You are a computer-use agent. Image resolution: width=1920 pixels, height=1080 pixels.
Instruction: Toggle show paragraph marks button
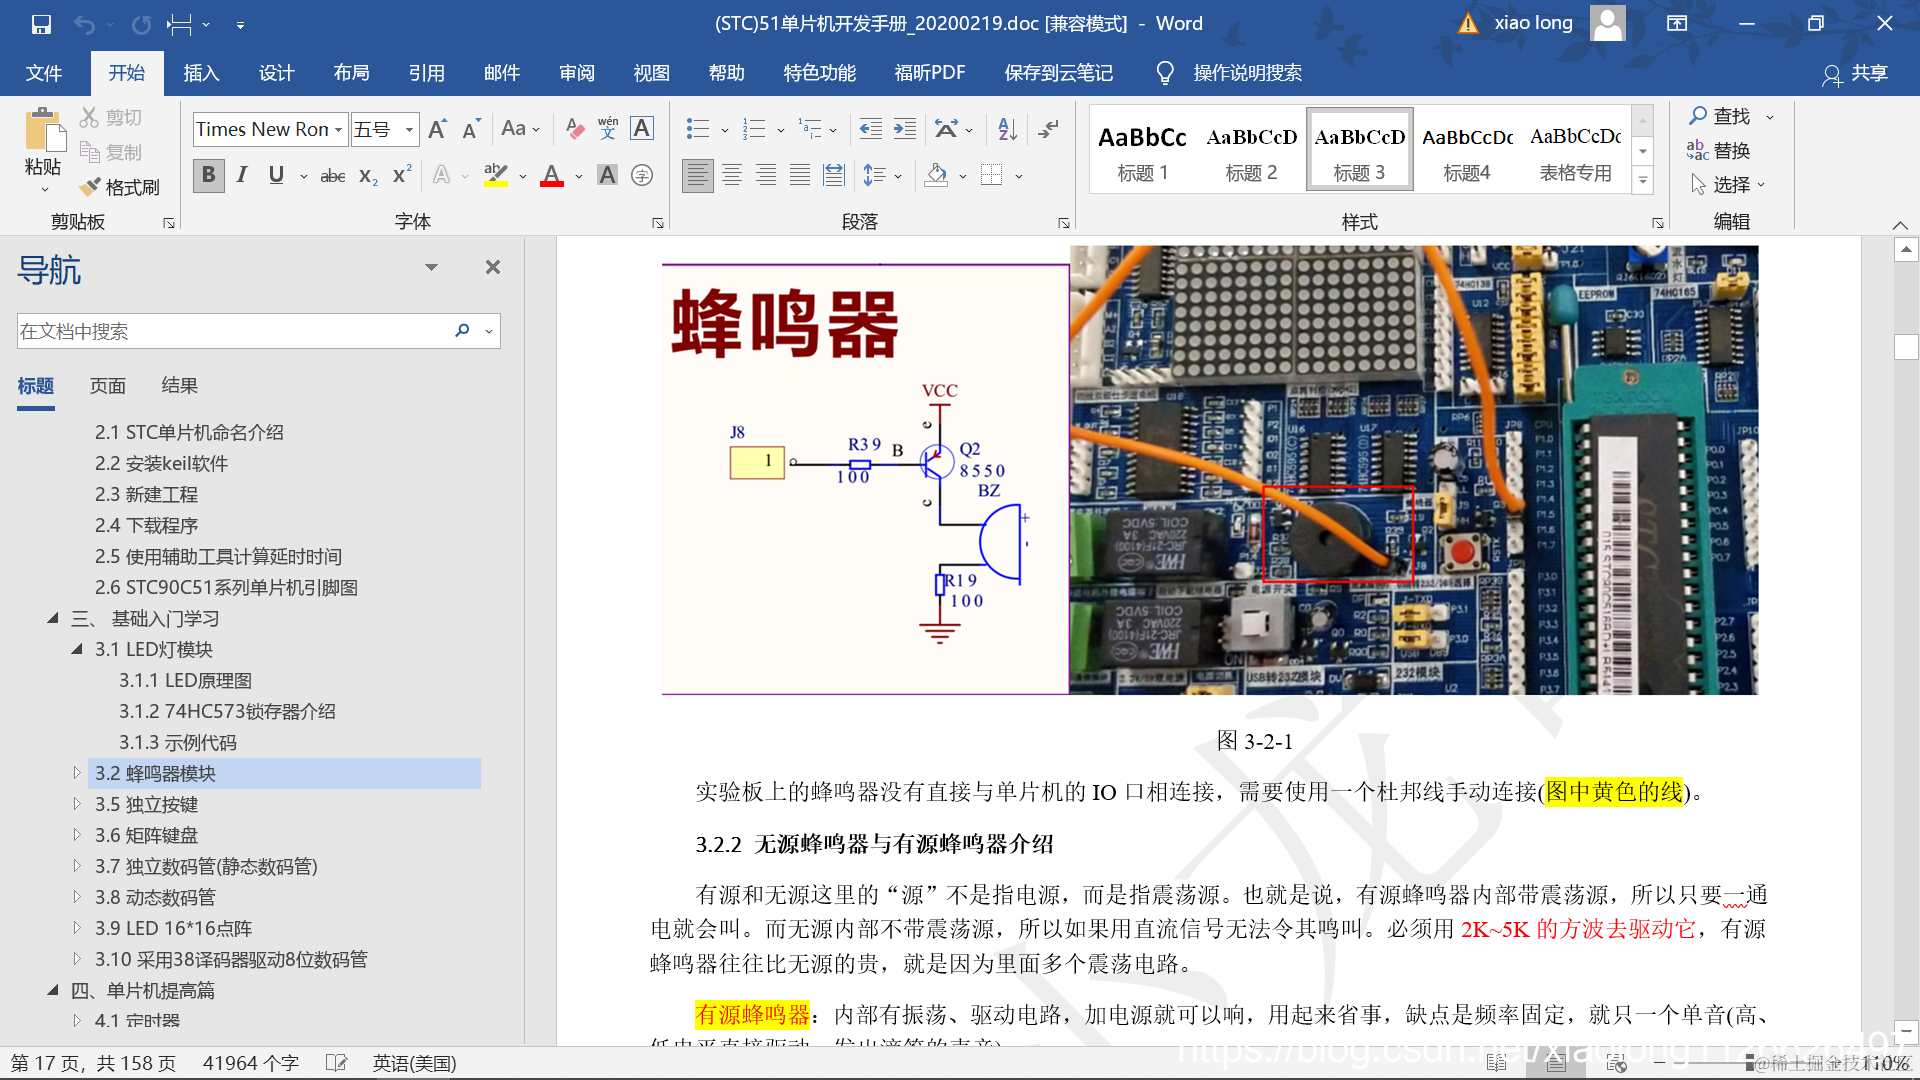tap(1048, 128)
